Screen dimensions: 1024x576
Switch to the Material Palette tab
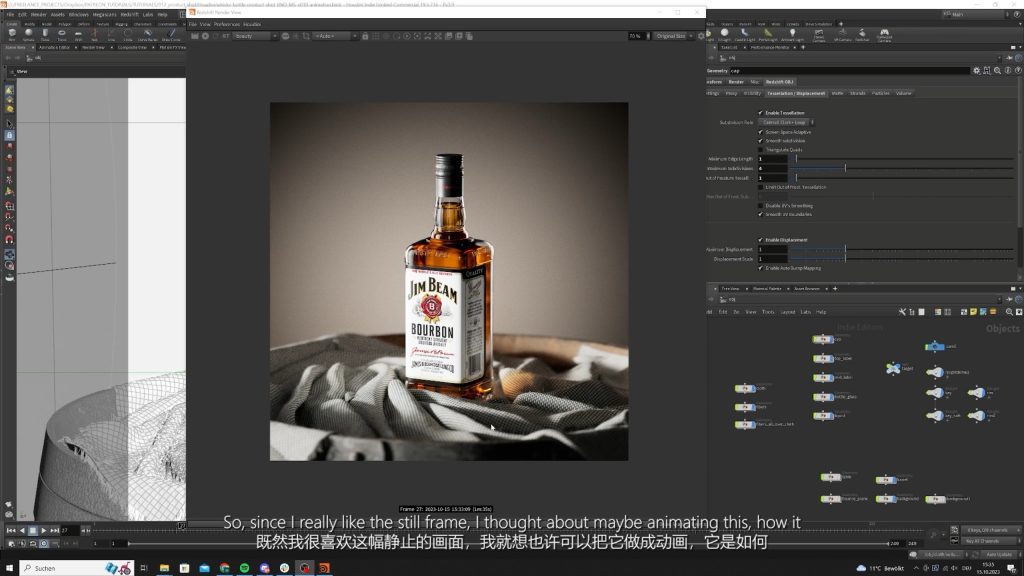(x=767, y=289)
